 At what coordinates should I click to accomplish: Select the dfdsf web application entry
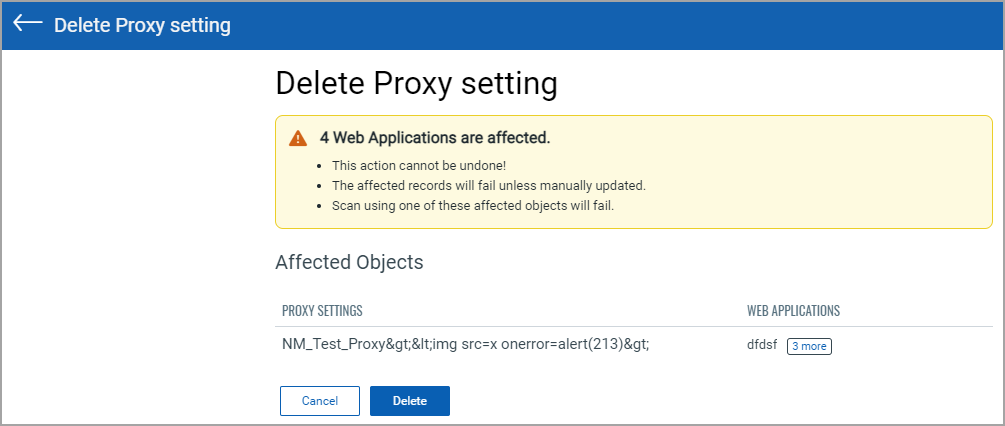(x=761, y=346)
